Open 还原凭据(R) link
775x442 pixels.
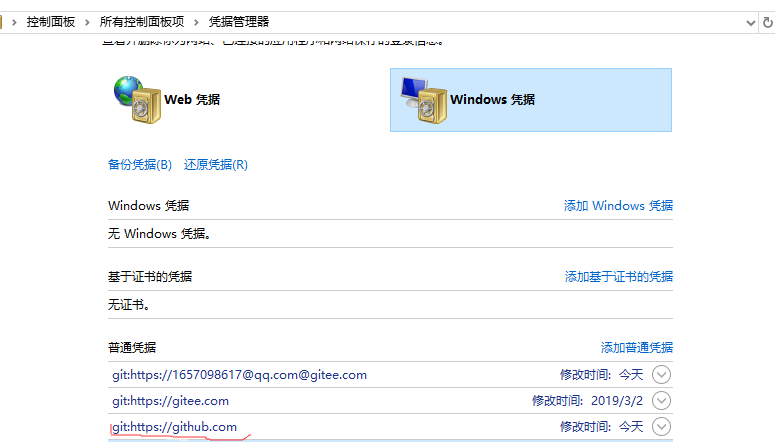click(x=215, y=164)
